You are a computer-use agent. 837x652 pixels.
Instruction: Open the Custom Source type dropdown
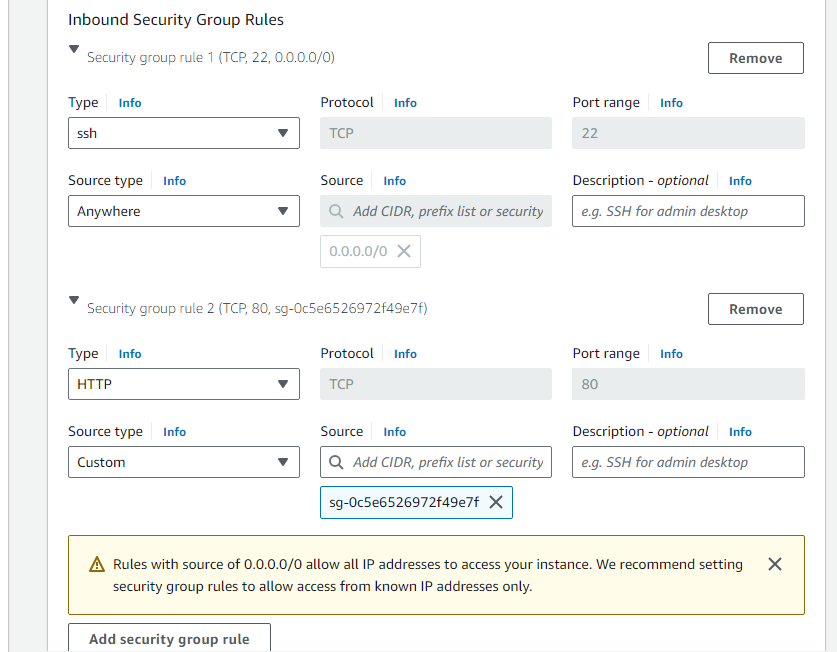pos(184,462)
